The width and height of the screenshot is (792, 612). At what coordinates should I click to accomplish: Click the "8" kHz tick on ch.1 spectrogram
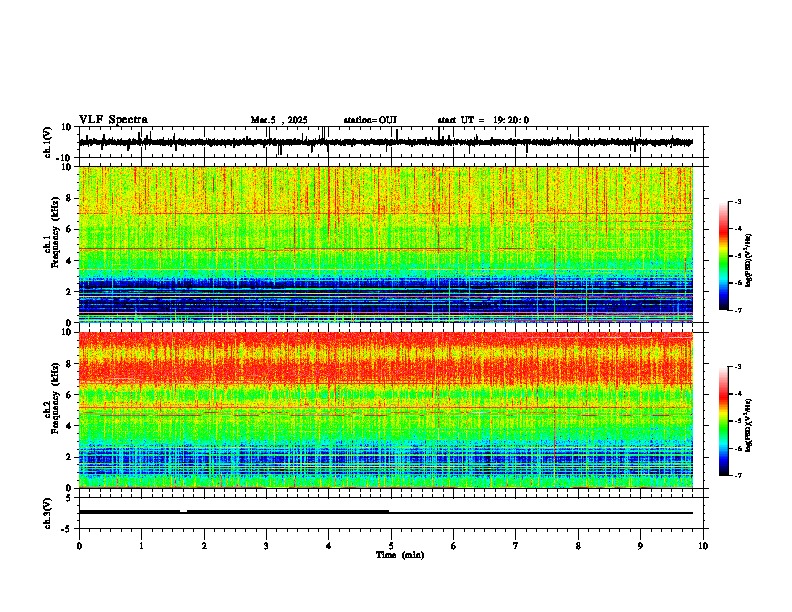[x=69, y=198]
